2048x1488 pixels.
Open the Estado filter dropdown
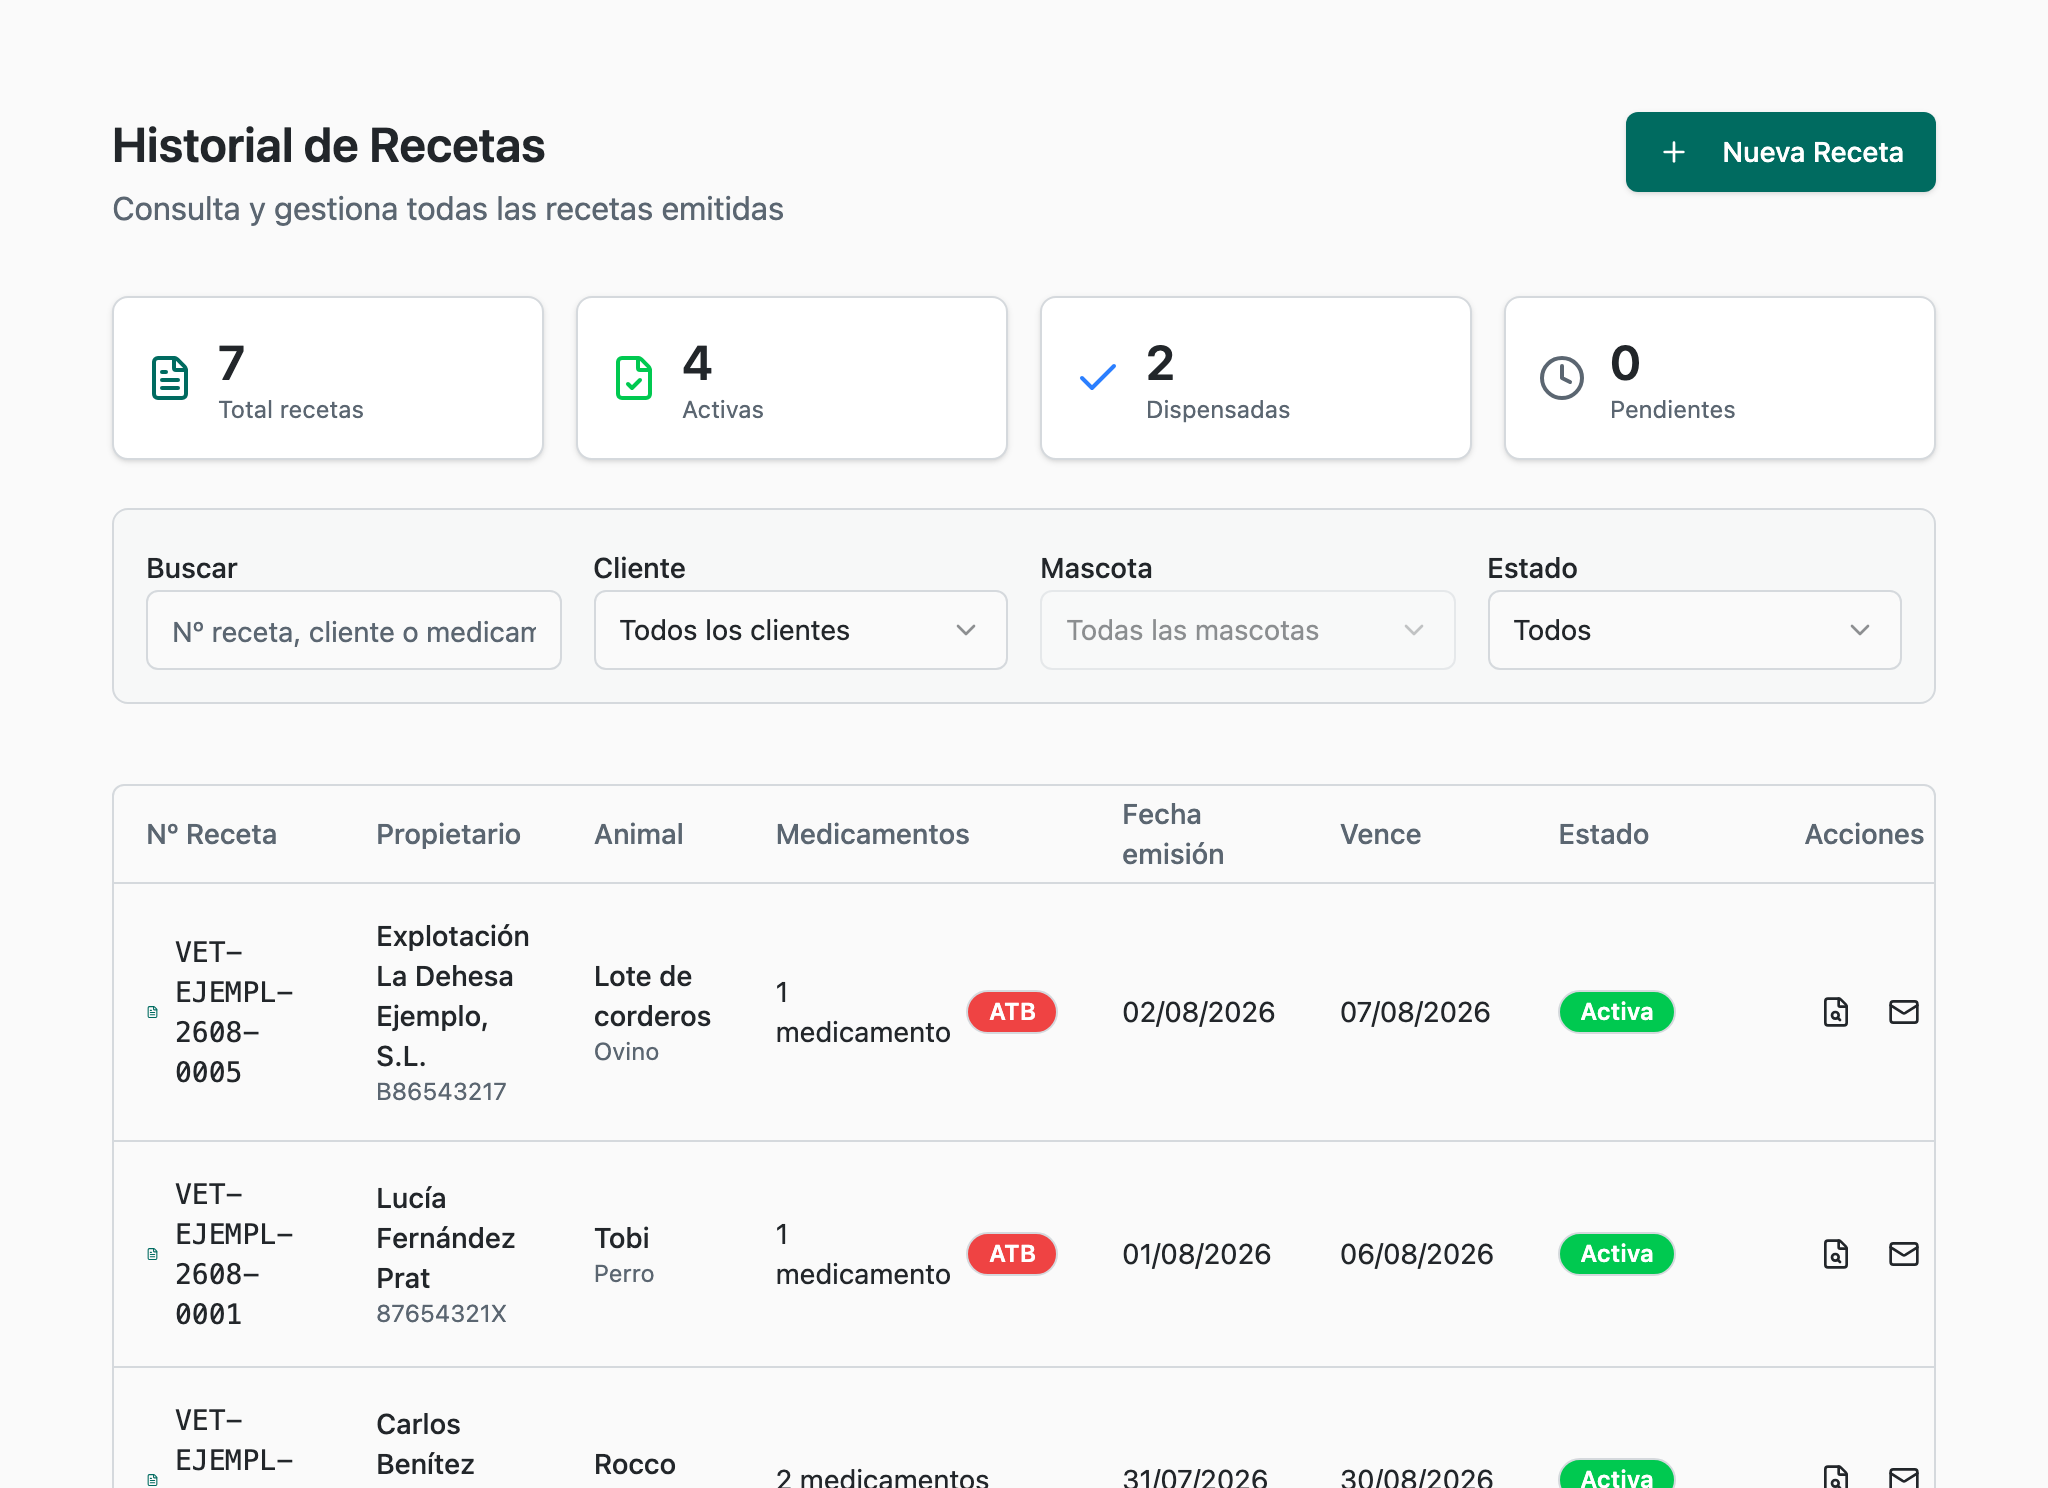pyautogui.click(x=1695, y=630)
